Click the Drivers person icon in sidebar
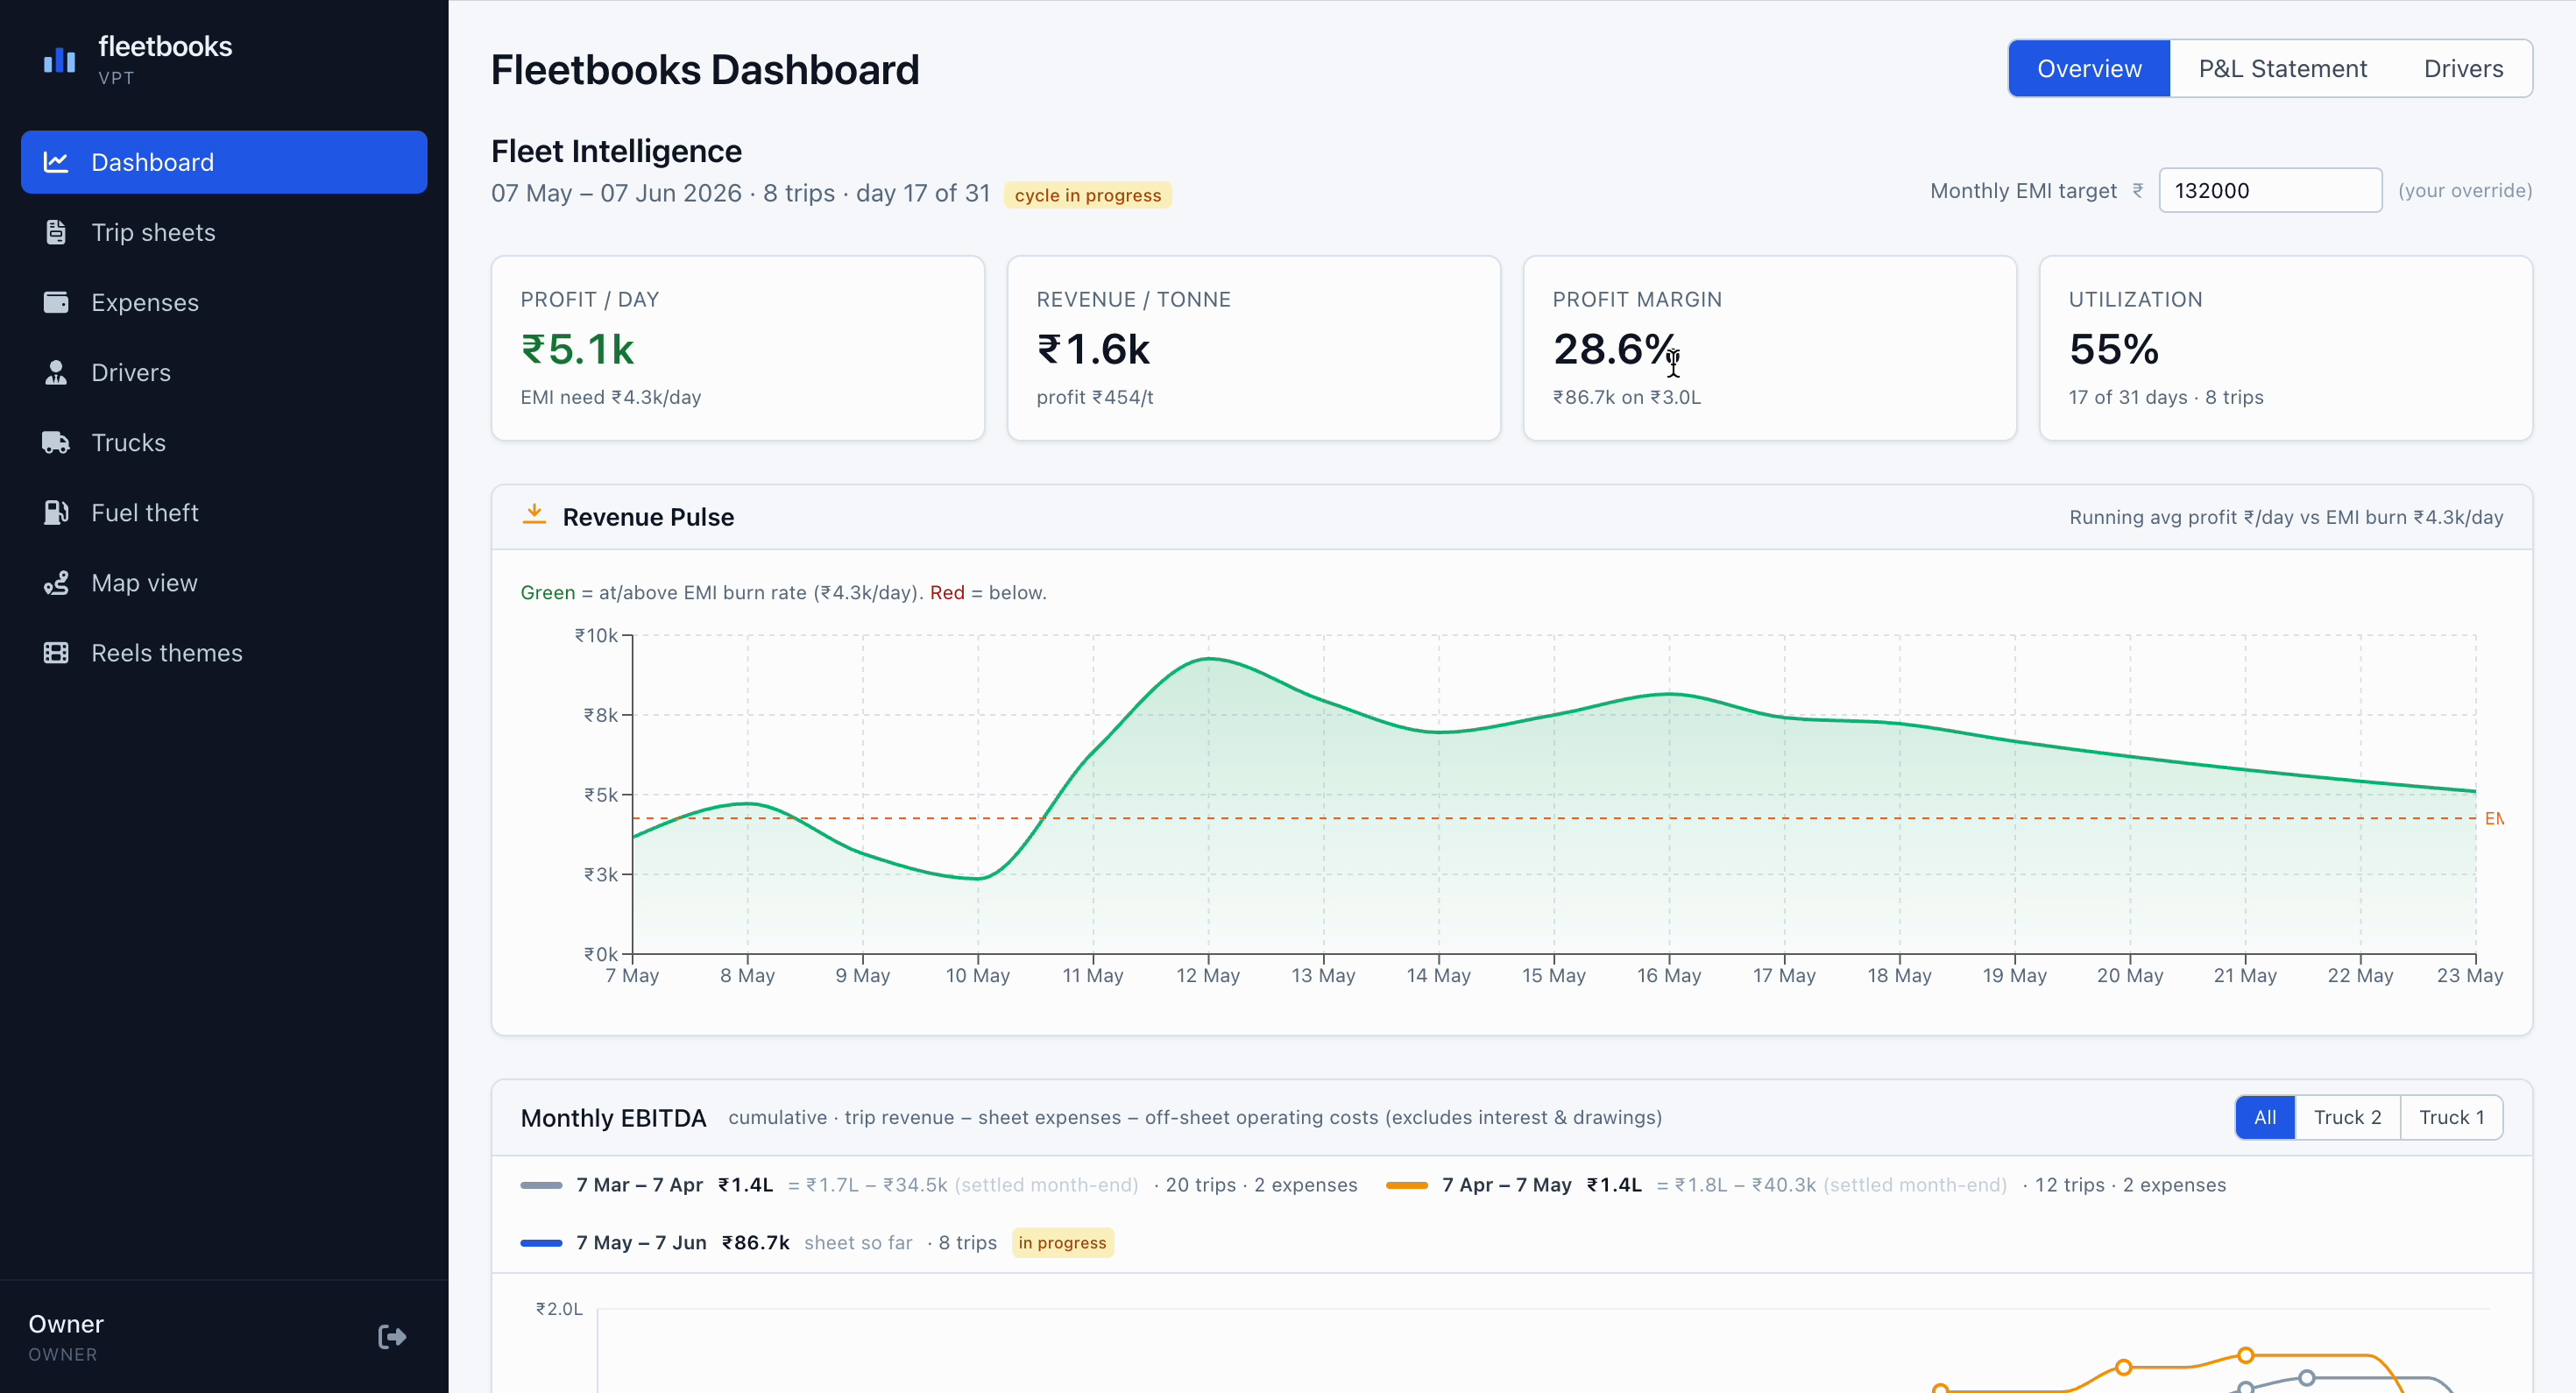 pos(56,372)
